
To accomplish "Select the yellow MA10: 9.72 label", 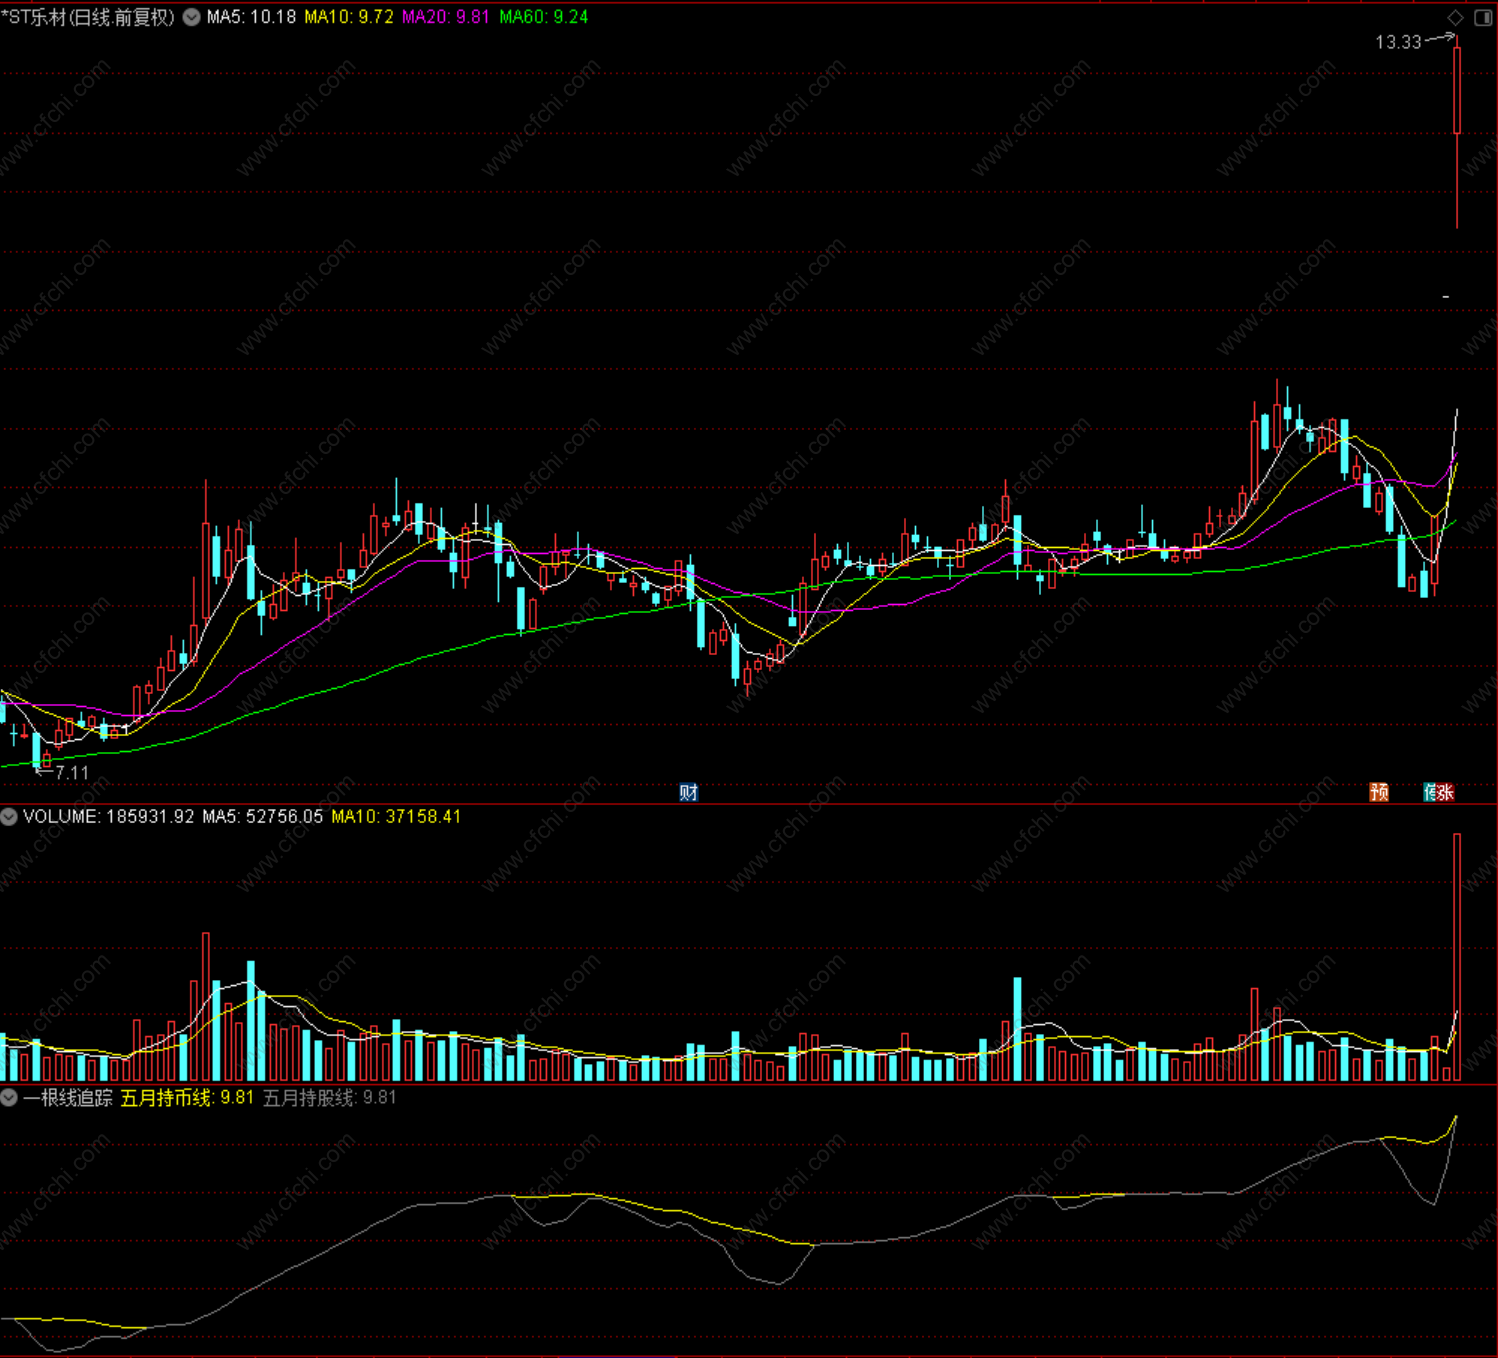I will (349, 17).
